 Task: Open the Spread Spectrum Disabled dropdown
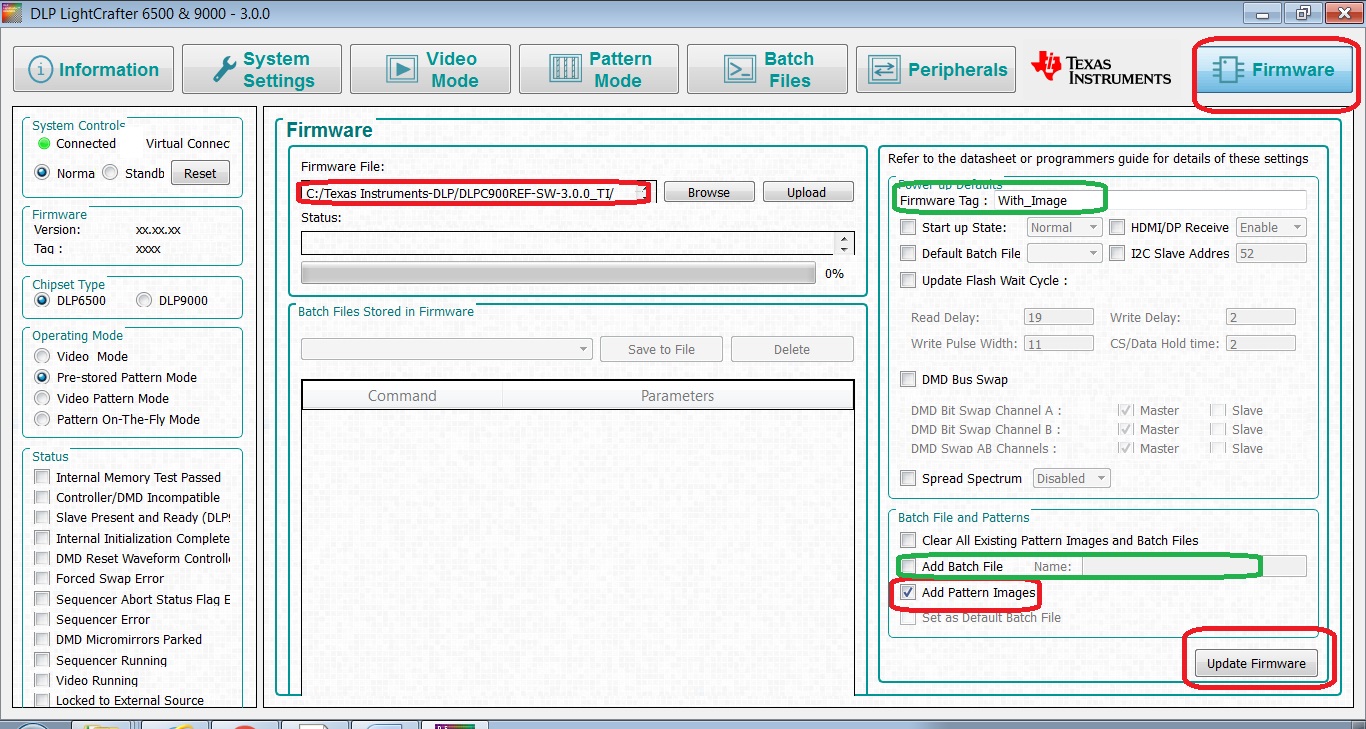pyautogui.click(x=1072, y=478)
